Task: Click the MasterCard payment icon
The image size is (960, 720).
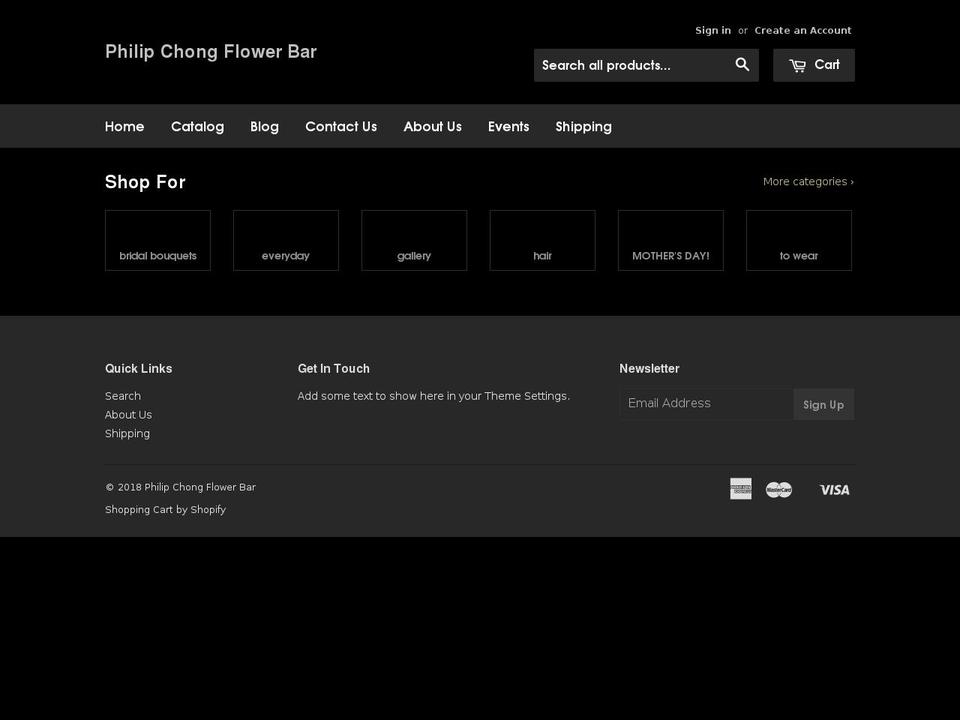Action: click(x=779, y=490)
